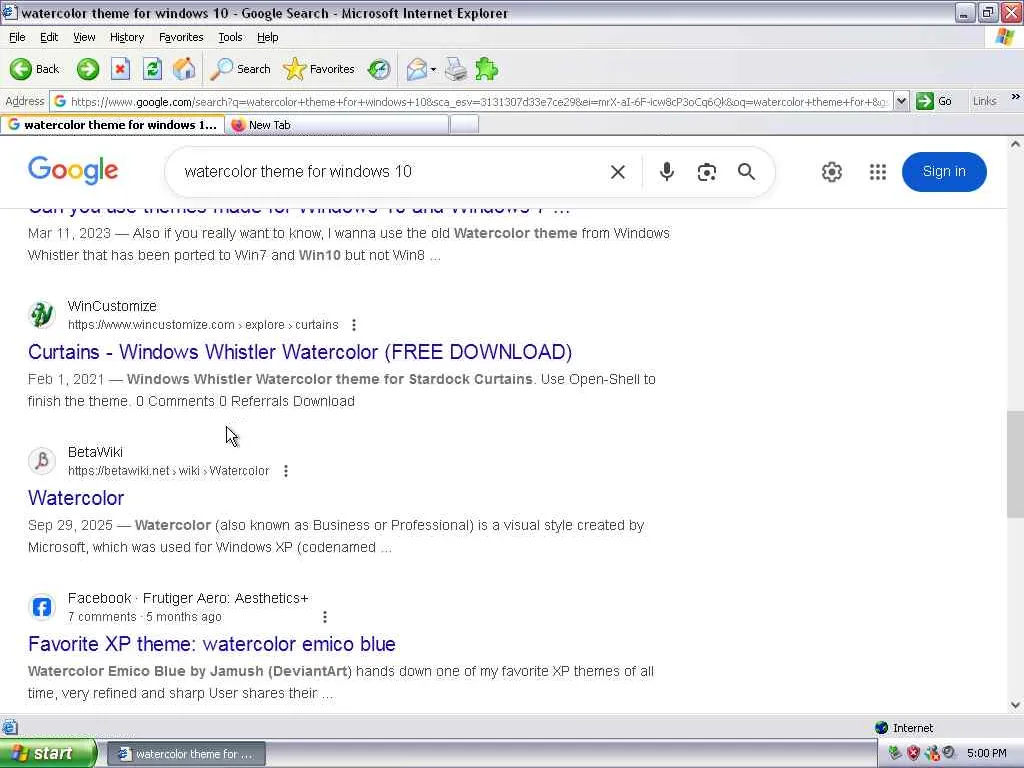The height and width of the screenshot is (768, 1024).
Task: Open the Watercolor BetaWiki result link
Action: [x=76, y=498]
